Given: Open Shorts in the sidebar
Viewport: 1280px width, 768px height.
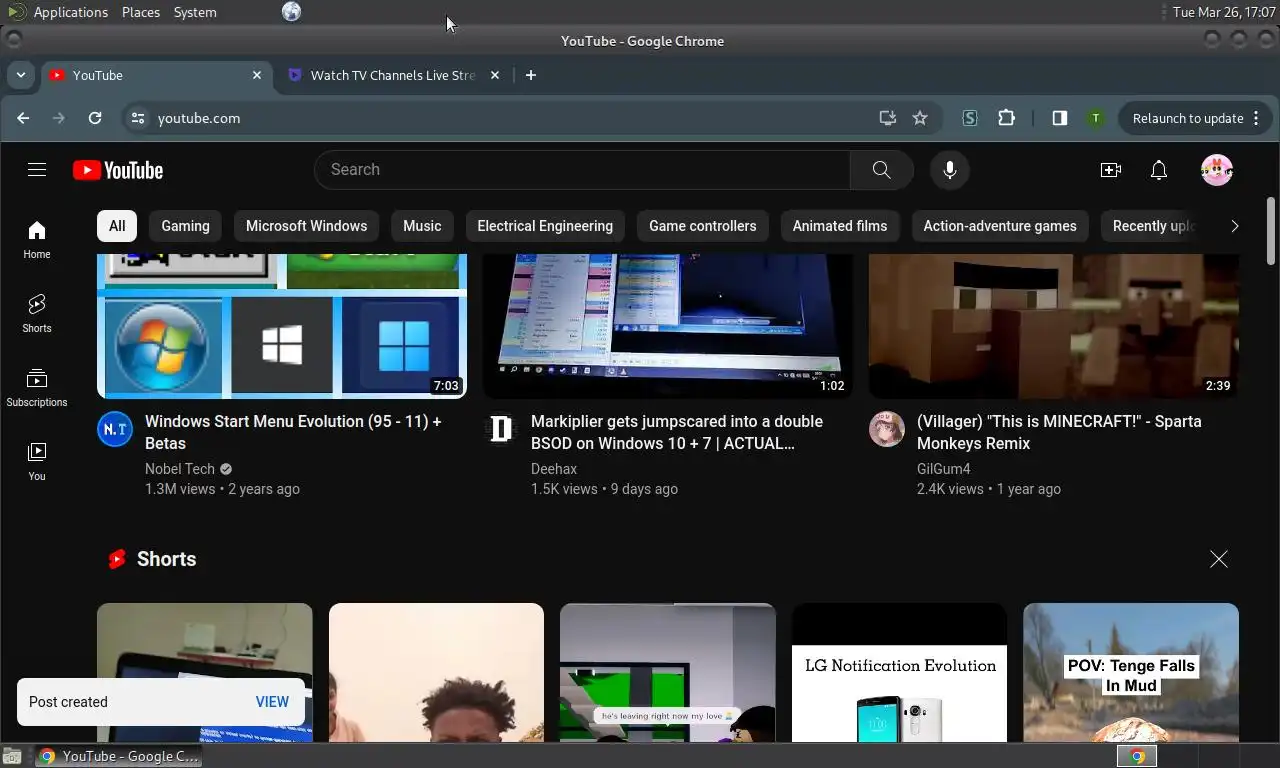Looking at the screenshot, I should [x=37, y=314].
